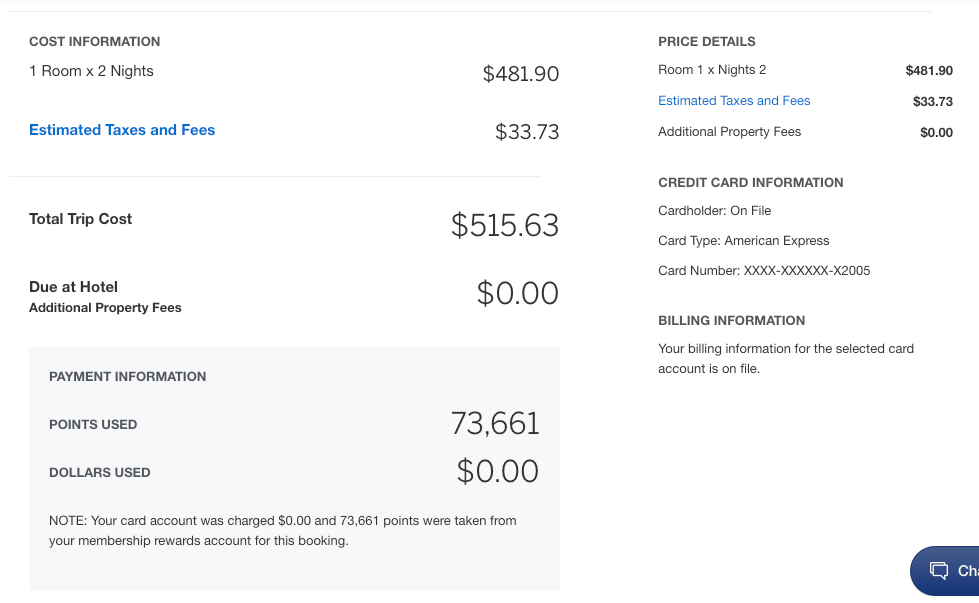The image size is (979, 603).
Task: Click the $515.63 Total Trip Cost amount
Action: 504,225
